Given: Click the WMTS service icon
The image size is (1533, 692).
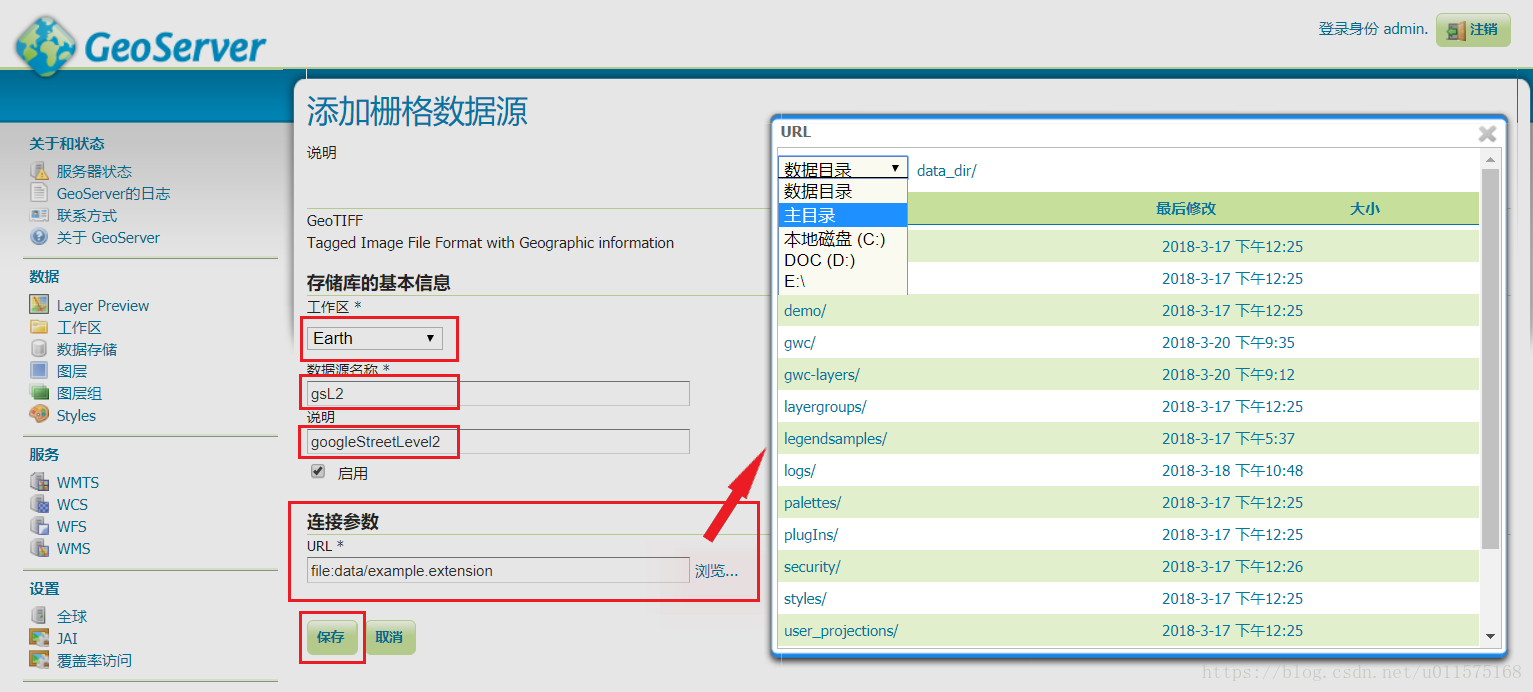Looking at the screenshot, I should pos(39,482).
